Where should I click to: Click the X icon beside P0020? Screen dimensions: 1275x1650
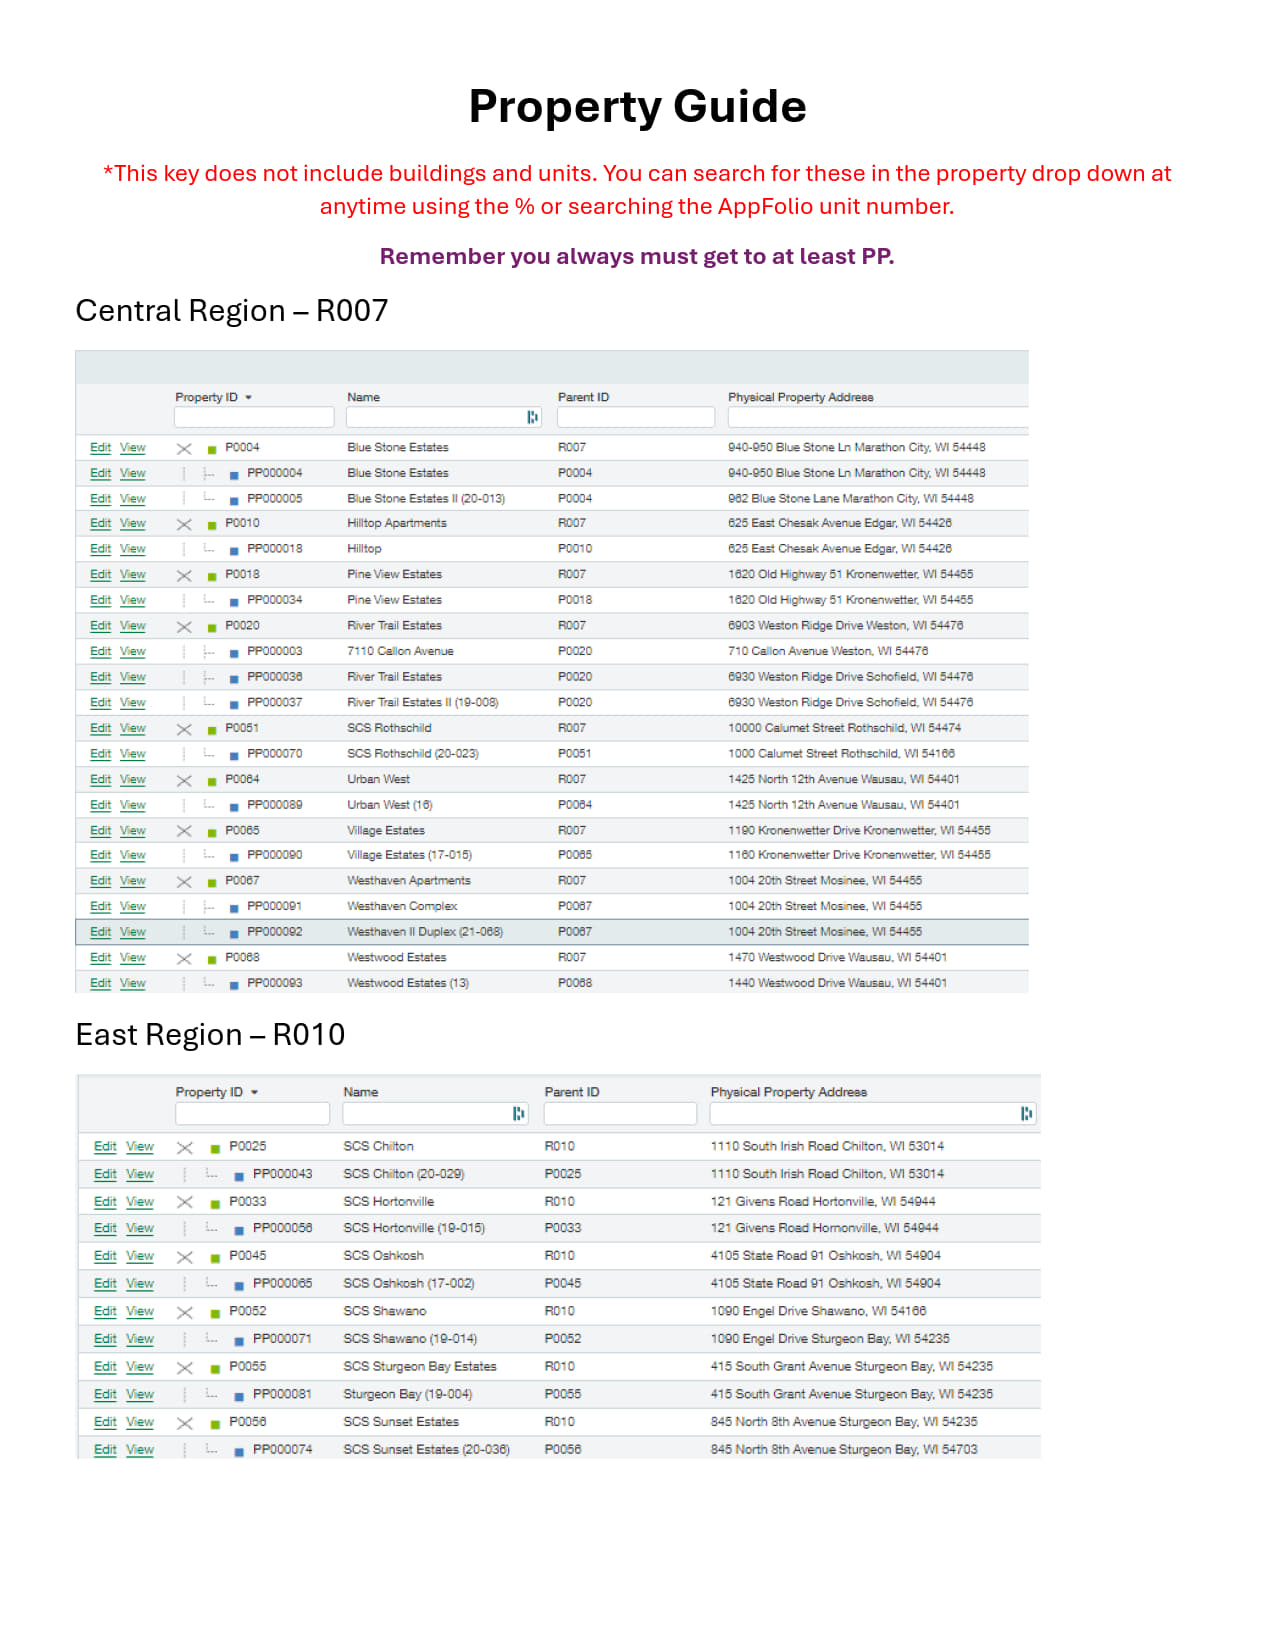click(184, 627)
